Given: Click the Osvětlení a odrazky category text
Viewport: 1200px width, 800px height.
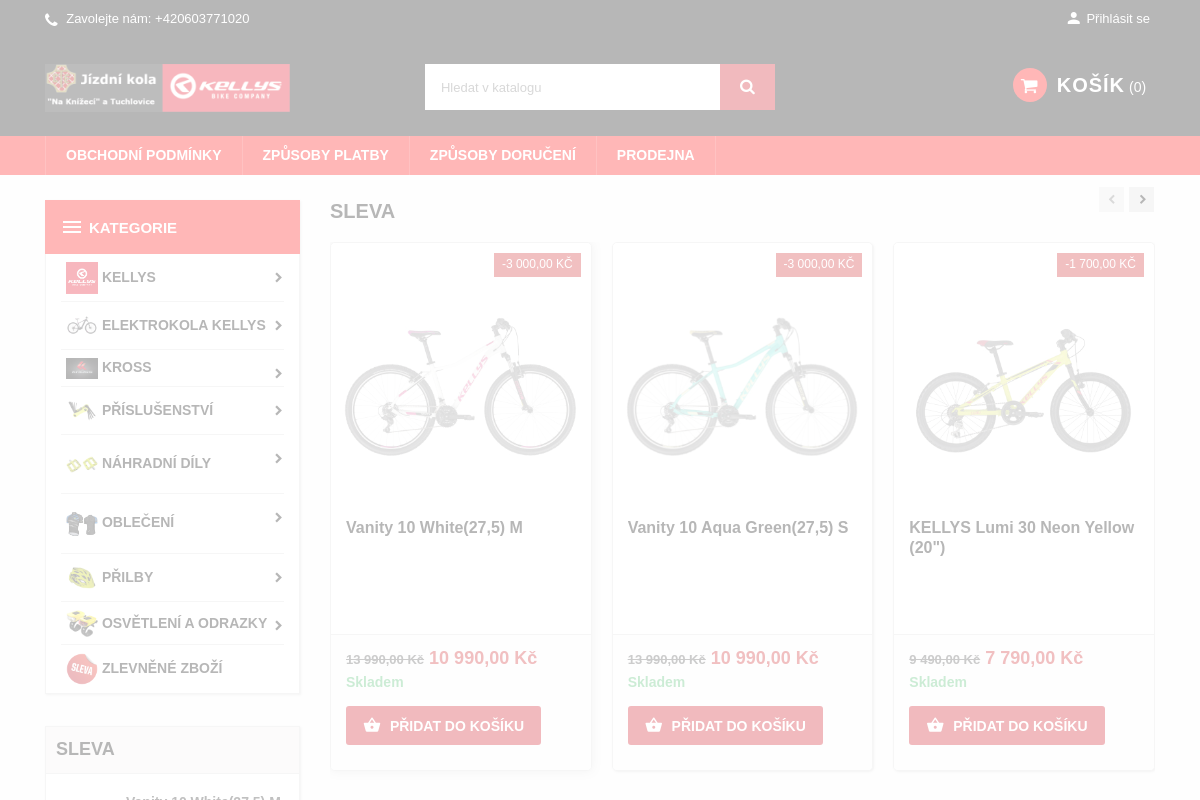Looking at the screenshot, I should tap(185, 623).
